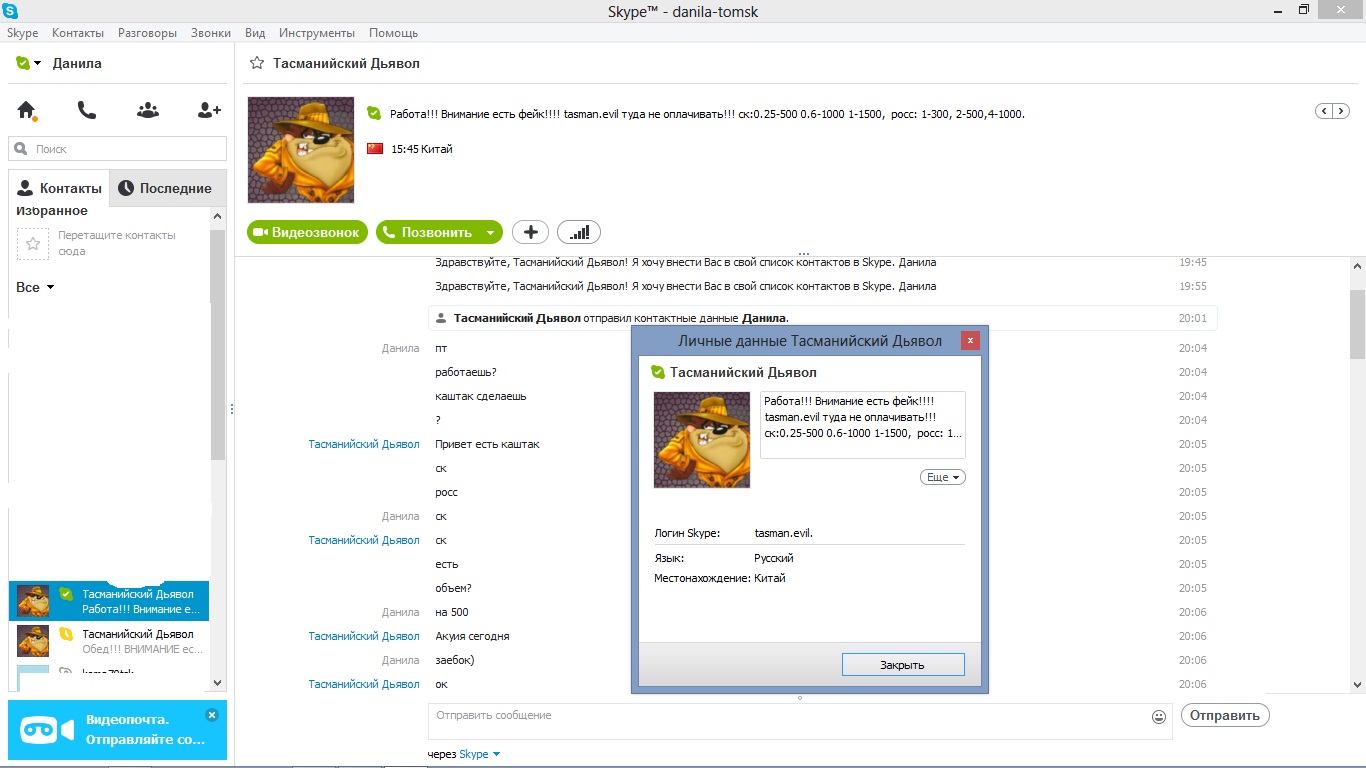Focus the Поиск contacts search field

point(117,149)
